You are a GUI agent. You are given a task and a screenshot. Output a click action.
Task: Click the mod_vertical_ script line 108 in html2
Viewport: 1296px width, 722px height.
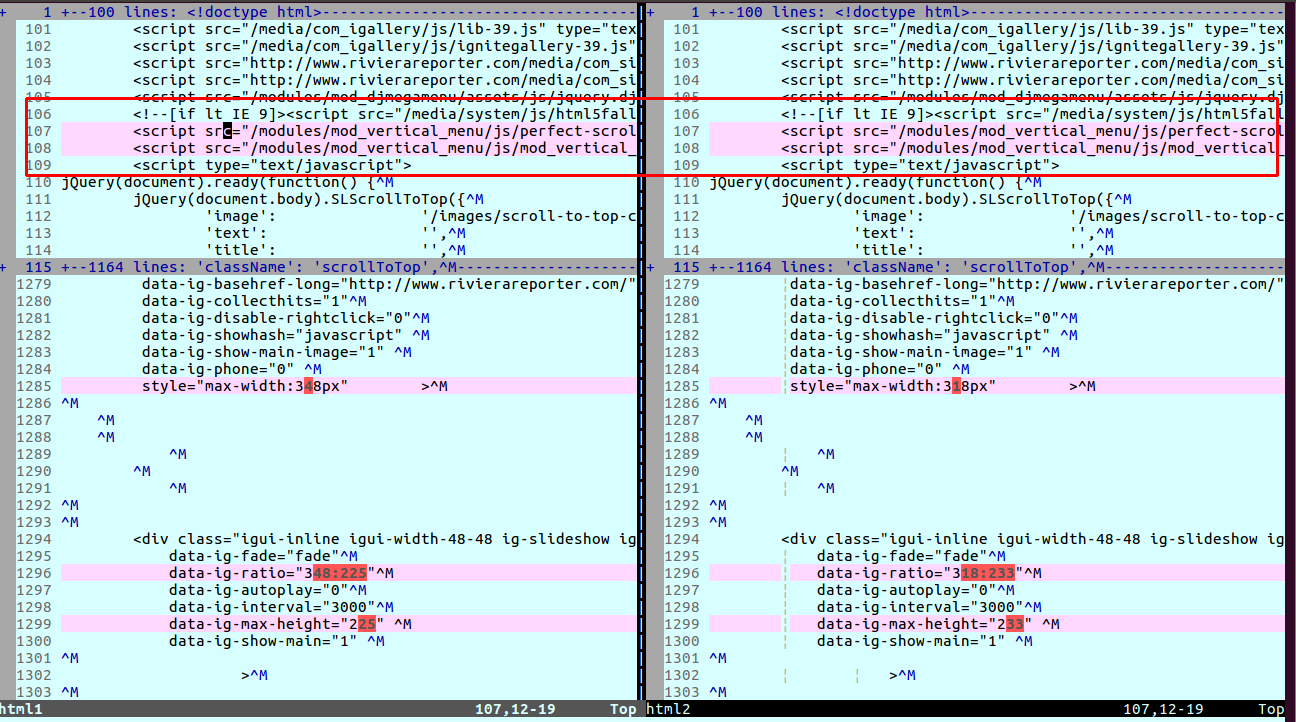[1033, 149]
